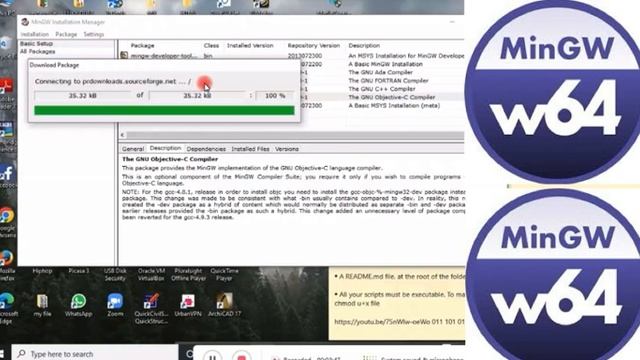Click the 'Type here to search' taskbar box
The image size is (640, 360).
[x=95, y=353]
